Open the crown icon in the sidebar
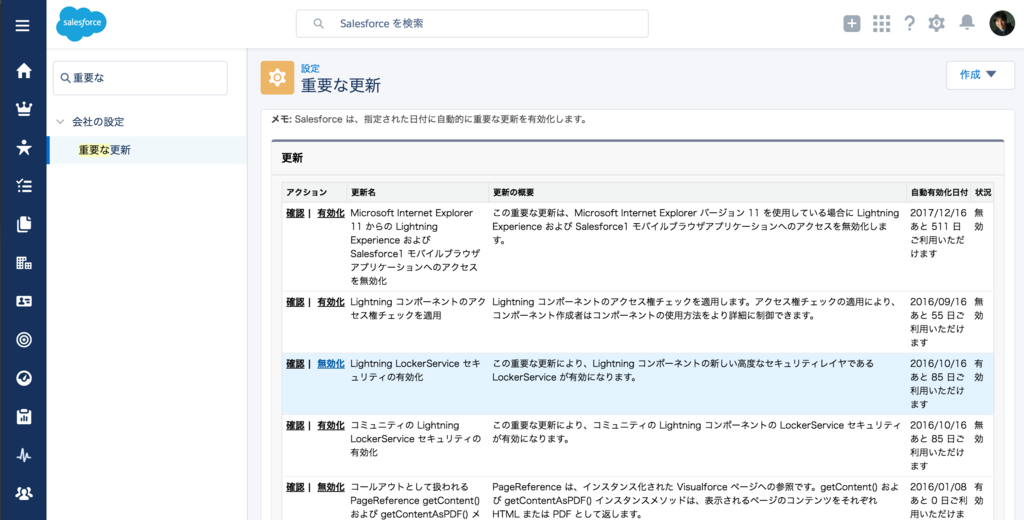The width and height of the screenshot is (1024, 520). [24, 109]
